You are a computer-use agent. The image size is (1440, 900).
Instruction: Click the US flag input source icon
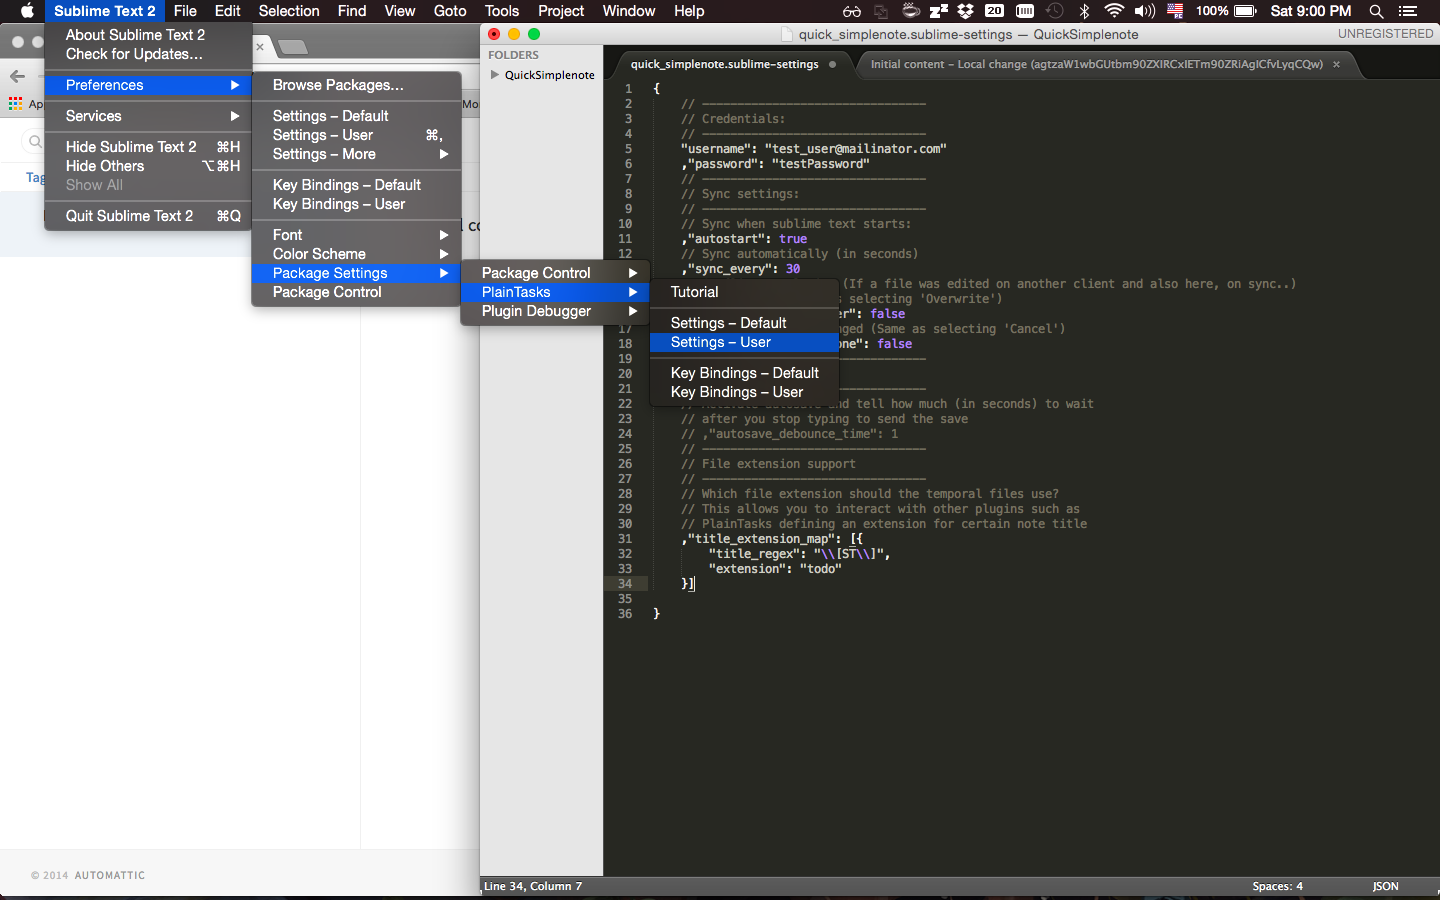tap(1176, 11)
